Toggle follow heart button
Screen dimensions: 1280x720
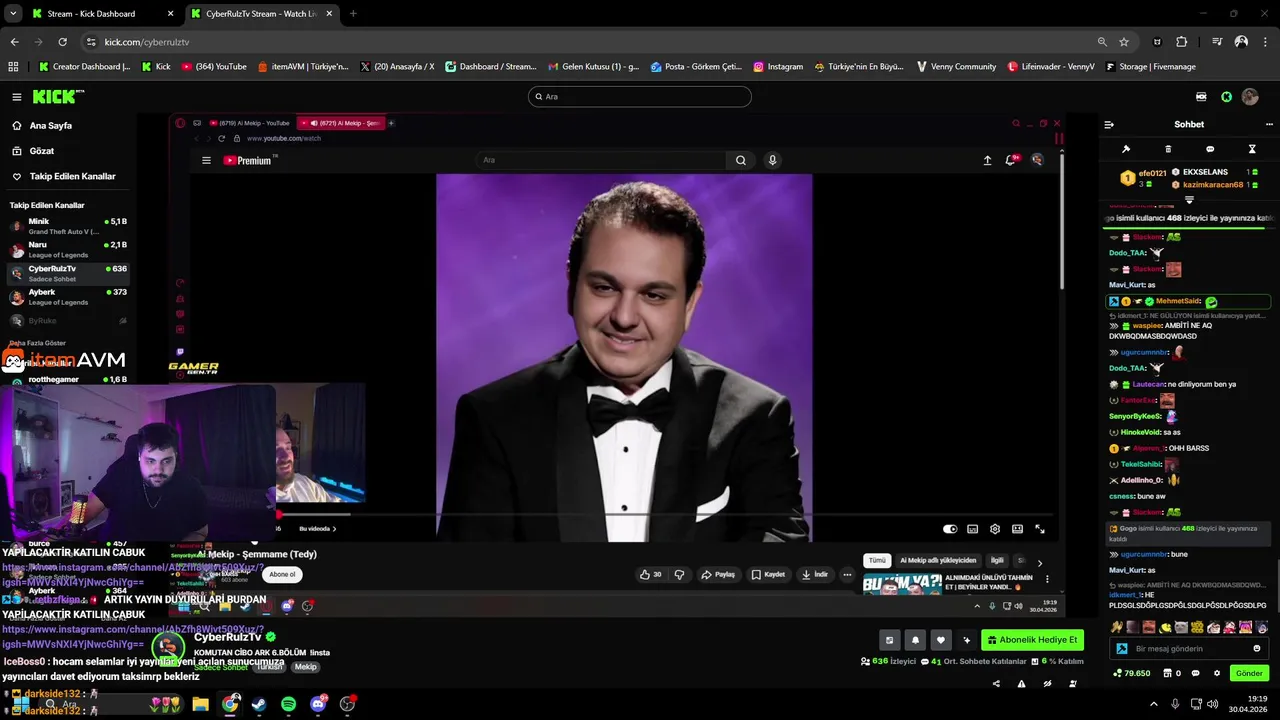point(940,640)
